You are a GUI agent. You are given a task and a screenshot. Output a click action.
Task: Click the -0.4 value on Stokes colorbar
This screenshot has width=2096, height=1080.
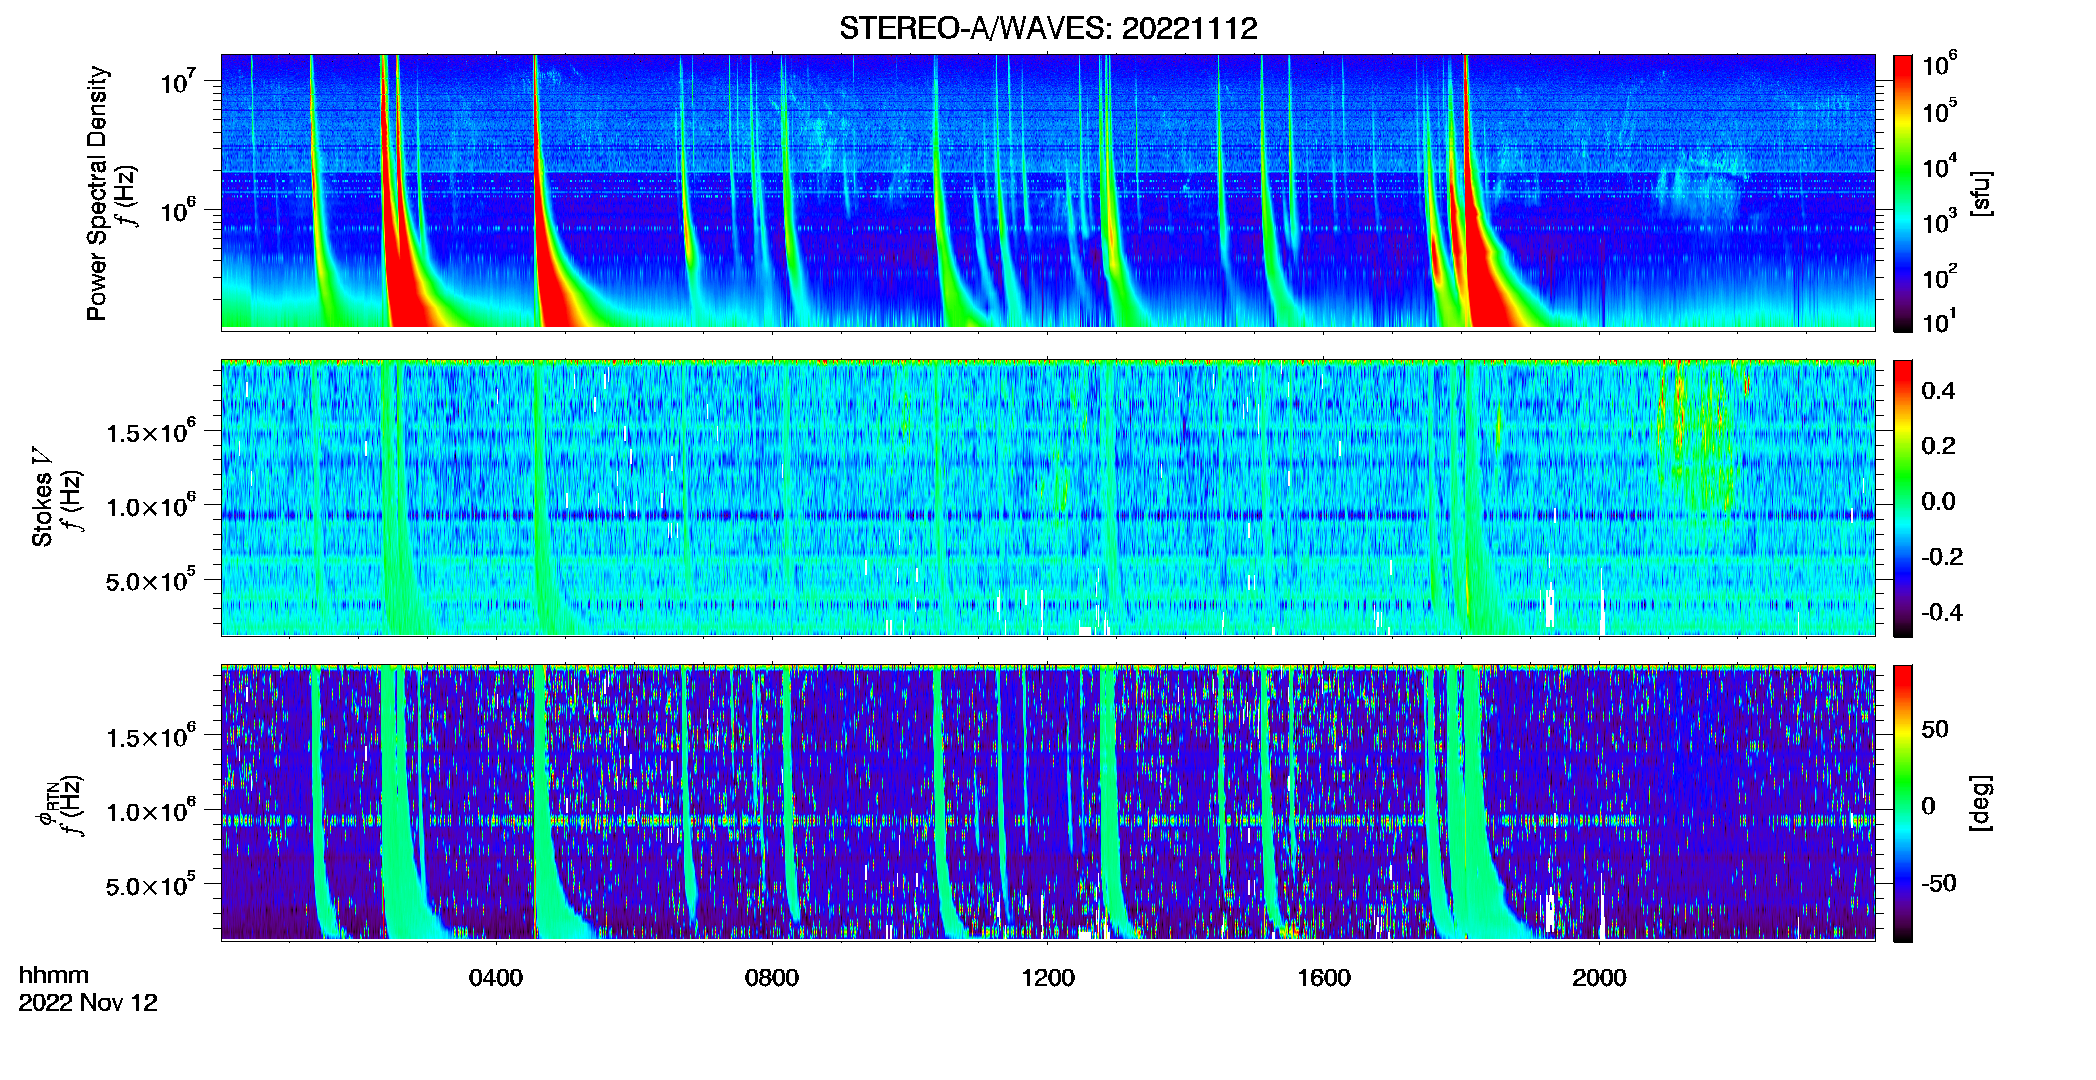point(1941,612)
